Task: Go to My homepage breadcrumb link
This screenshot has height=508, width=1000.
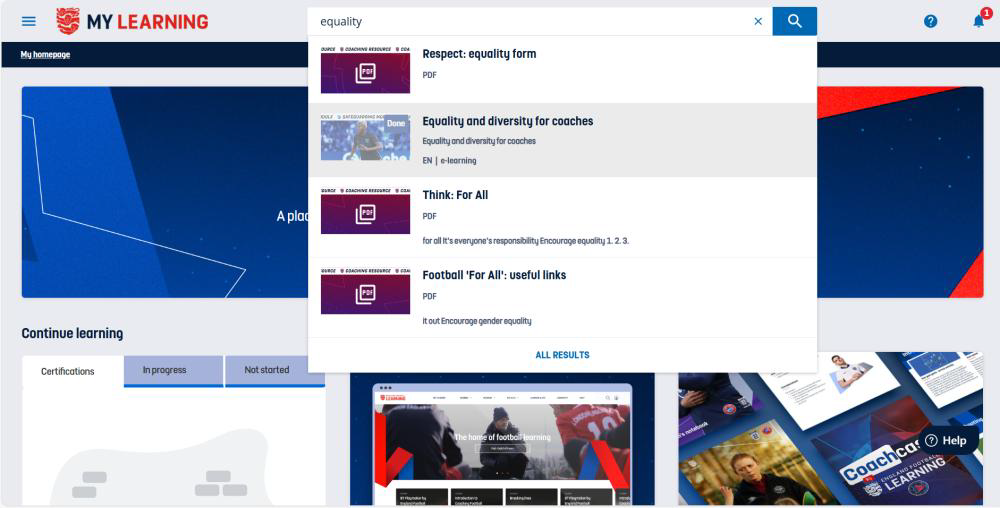Action: tap(45, 55)
